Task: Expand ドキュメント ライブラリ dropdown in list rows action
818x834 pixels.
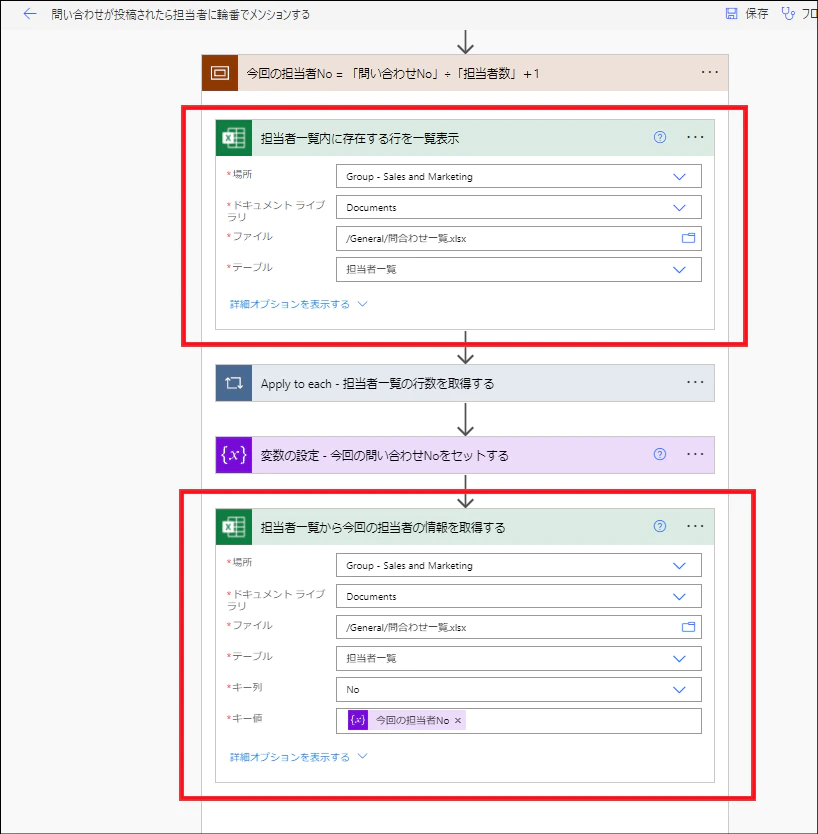Action: [x=679, y=207]
